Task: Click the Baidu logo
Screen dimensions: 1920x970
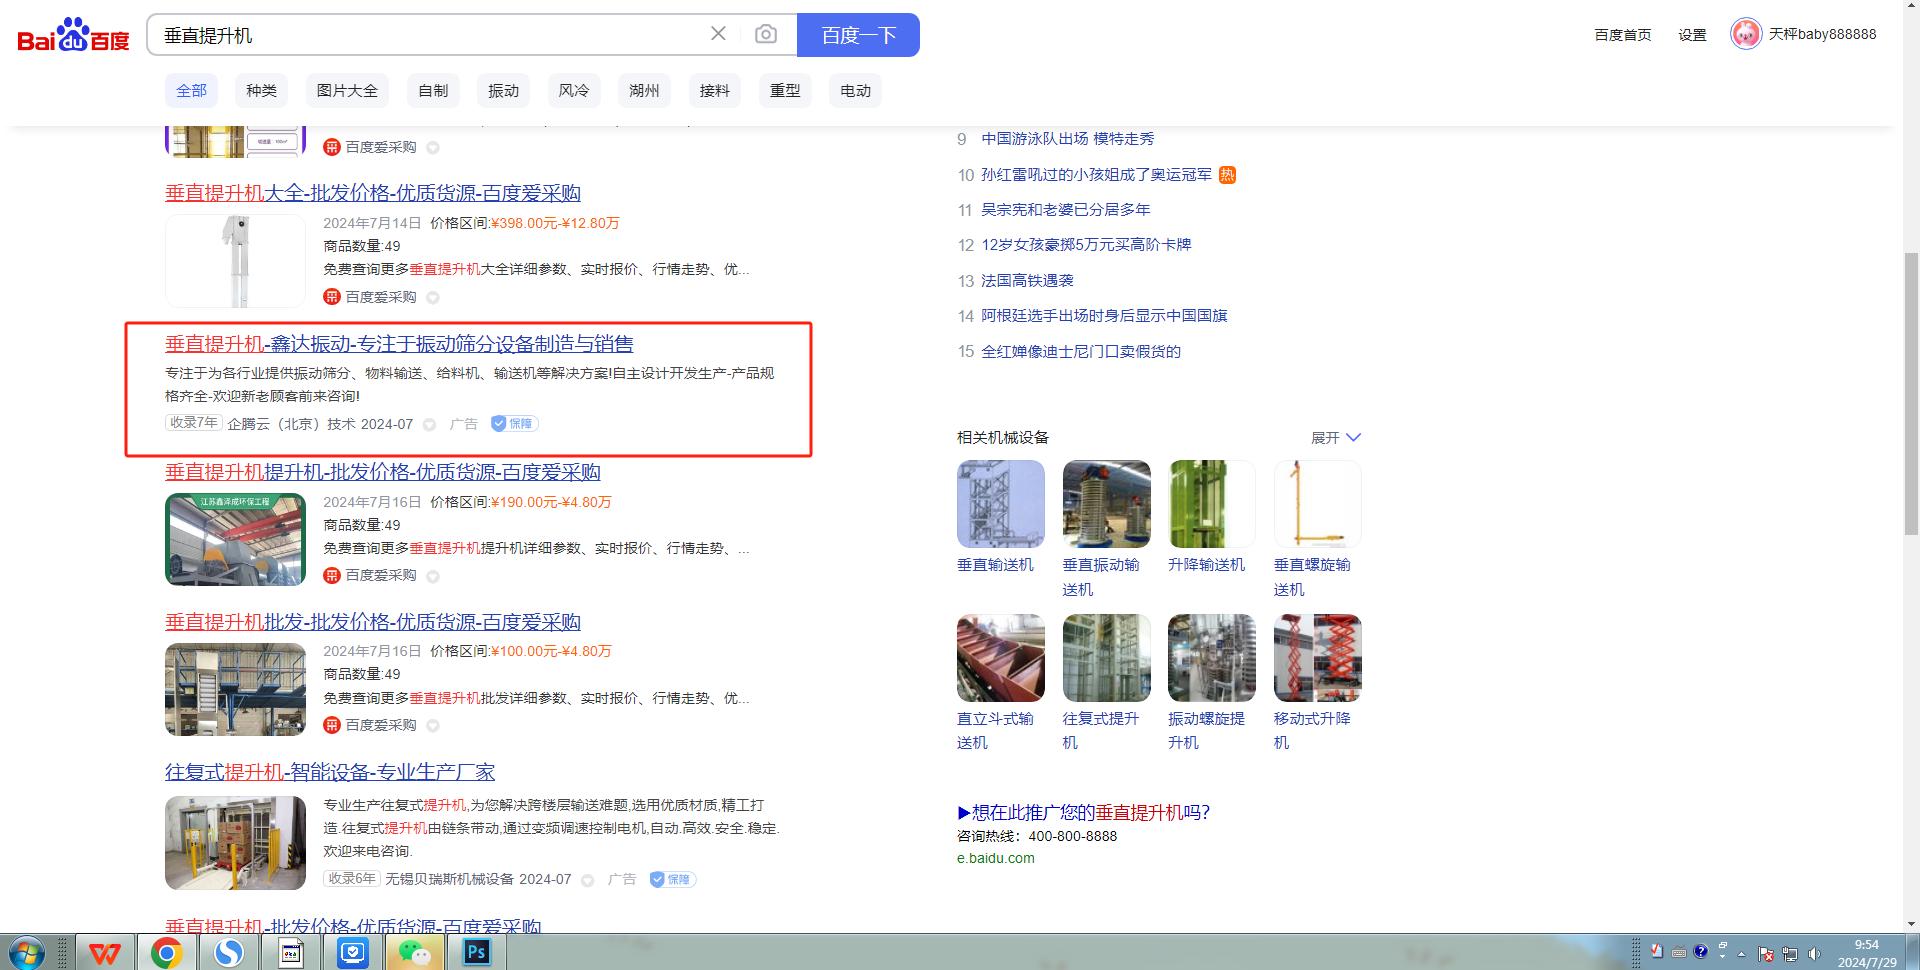Action: coord(74,35)
